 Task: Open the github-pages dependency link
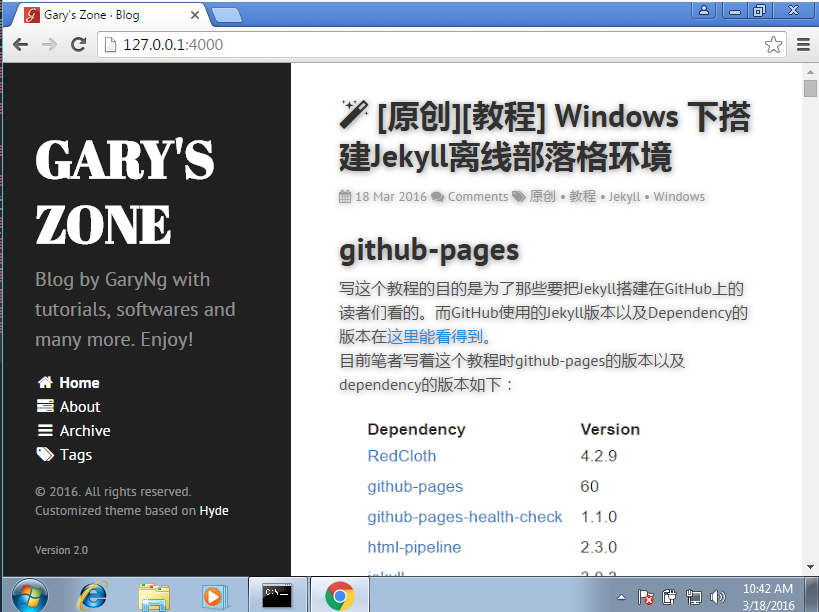click(415, 487)
